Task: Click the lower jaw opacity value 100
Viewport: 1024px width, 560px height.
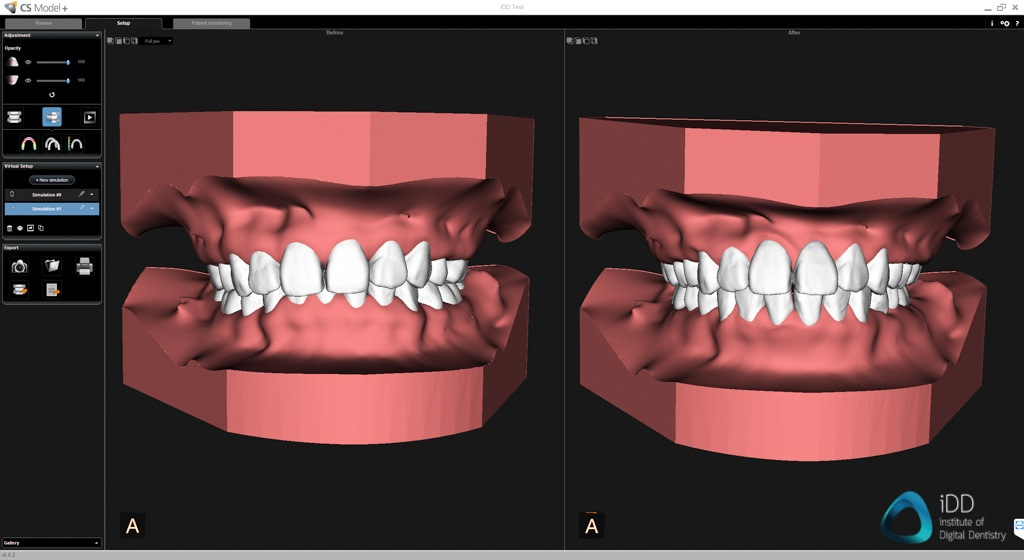Action: pyautogui.click(x=81, y=80)
